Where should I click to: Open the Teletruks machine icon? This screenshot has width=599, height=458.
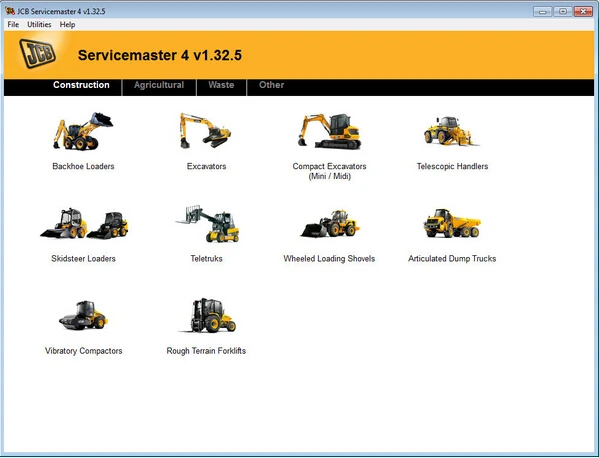(207, 224)
